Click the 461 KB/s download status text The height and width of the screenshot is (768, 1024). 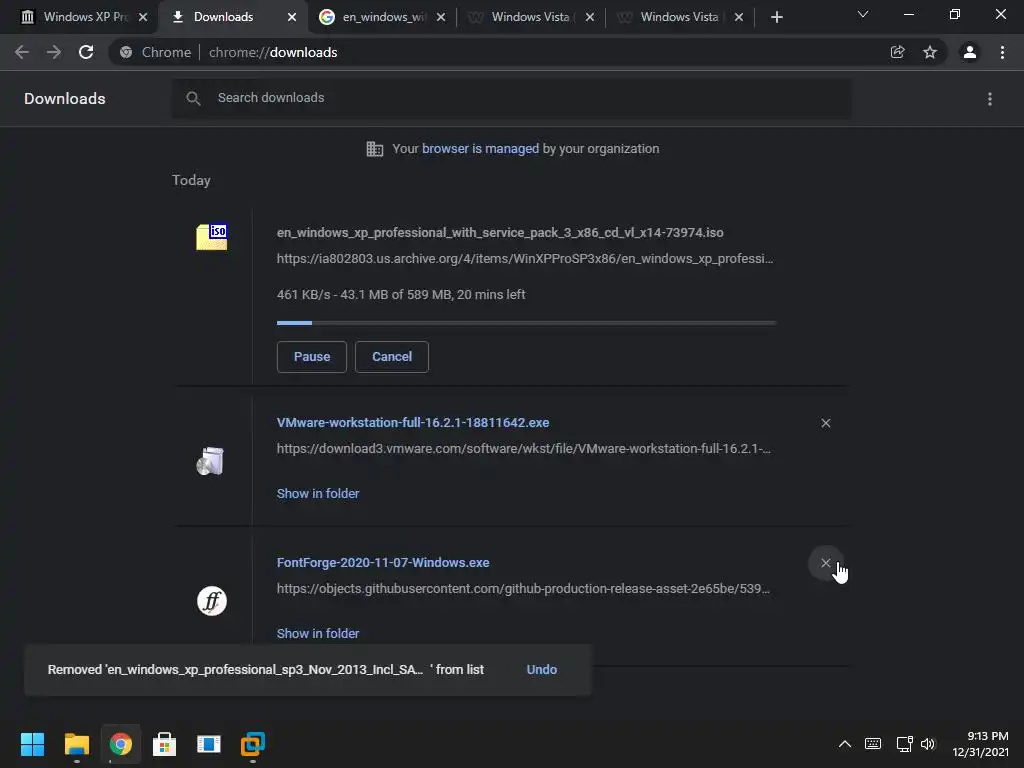(x=401, y=295)
